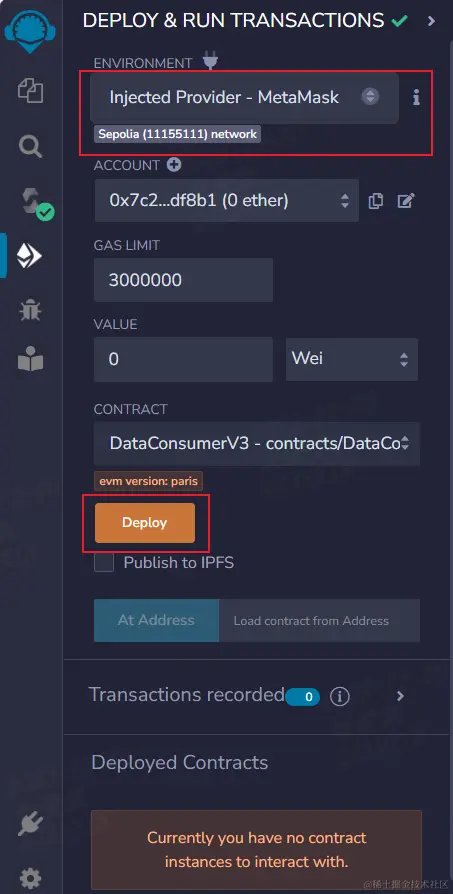Open the Wei unit dropdown

pos(352,359)
